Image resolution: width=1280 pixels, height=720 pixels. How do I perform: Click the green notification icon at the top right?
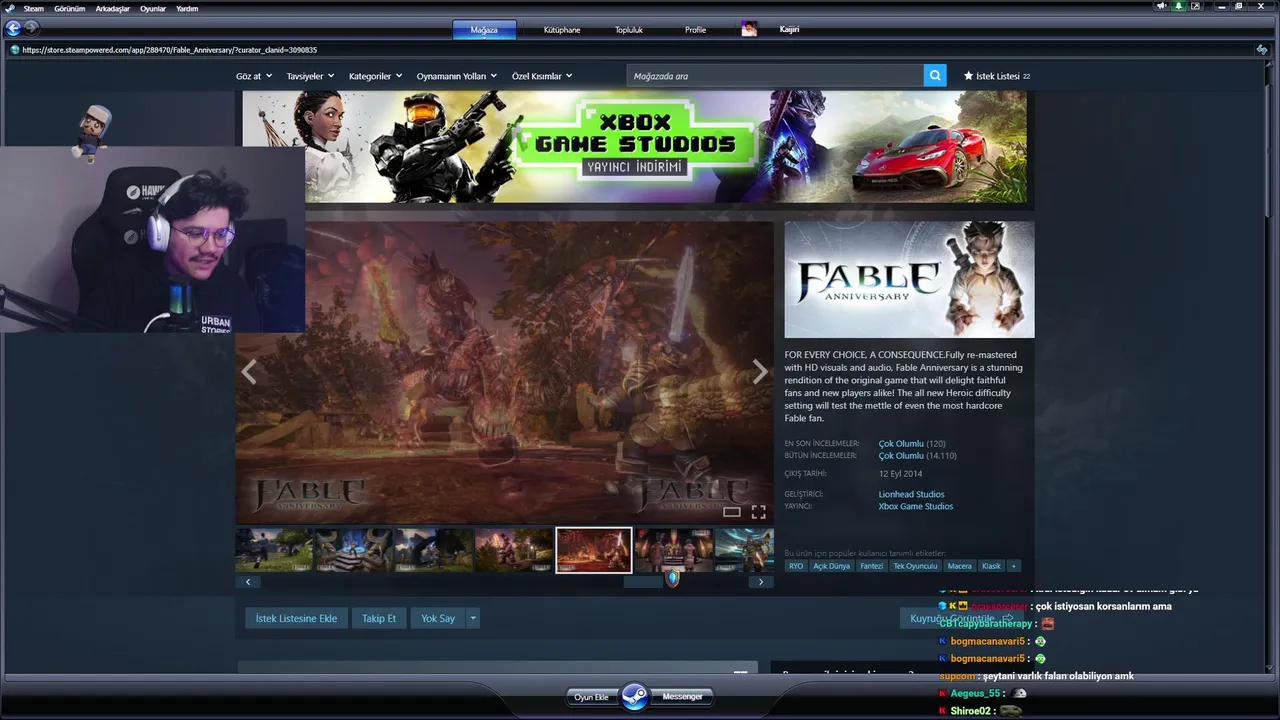tap(1179, 6)
